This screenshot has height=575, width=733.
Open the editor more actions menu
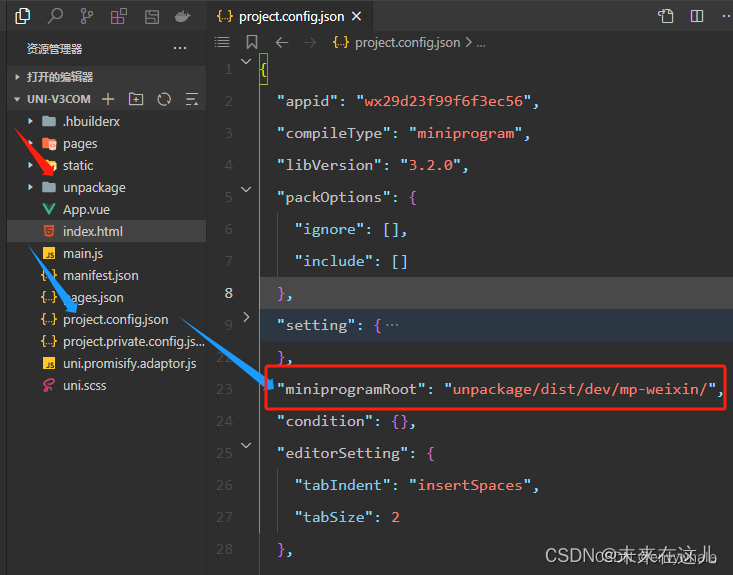[726, 16]
